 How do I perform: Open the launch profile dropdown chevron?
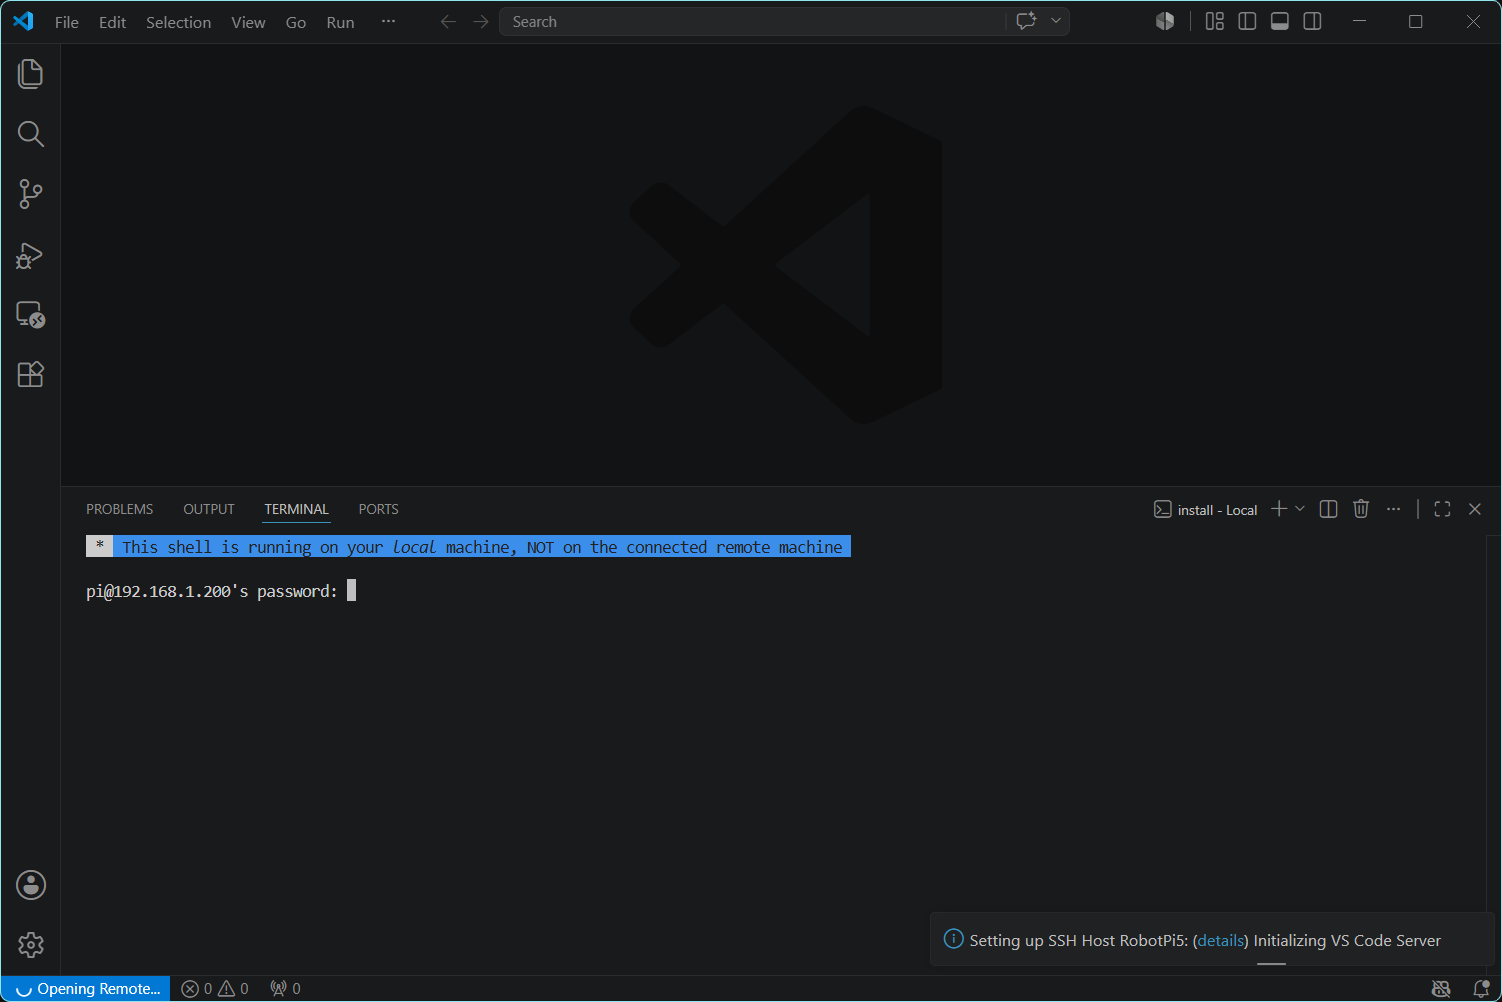[1300, 509]
